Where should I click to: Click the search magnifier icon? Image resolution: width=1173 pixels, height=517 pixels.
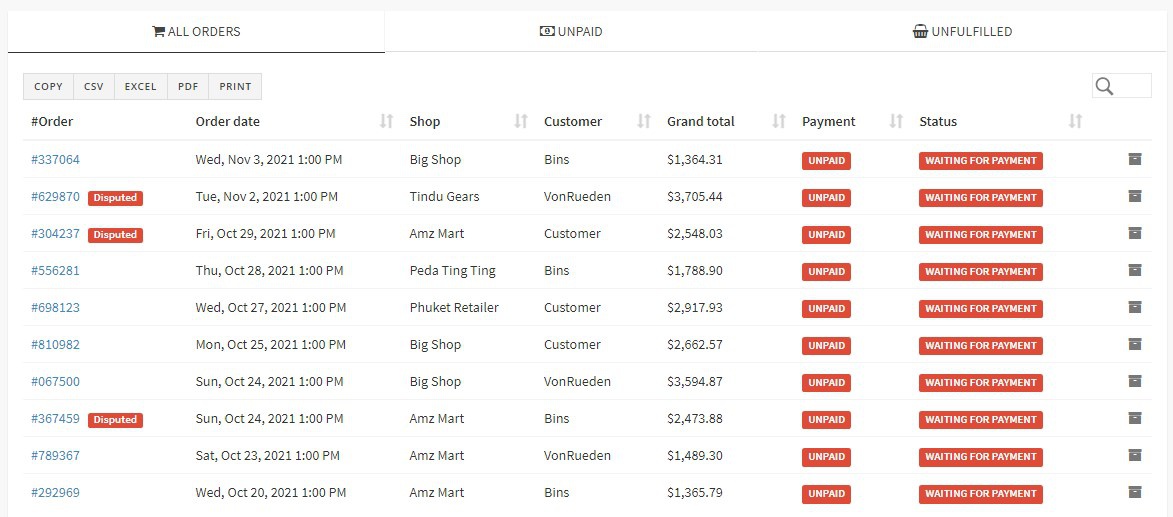[x=1104, y=87]
